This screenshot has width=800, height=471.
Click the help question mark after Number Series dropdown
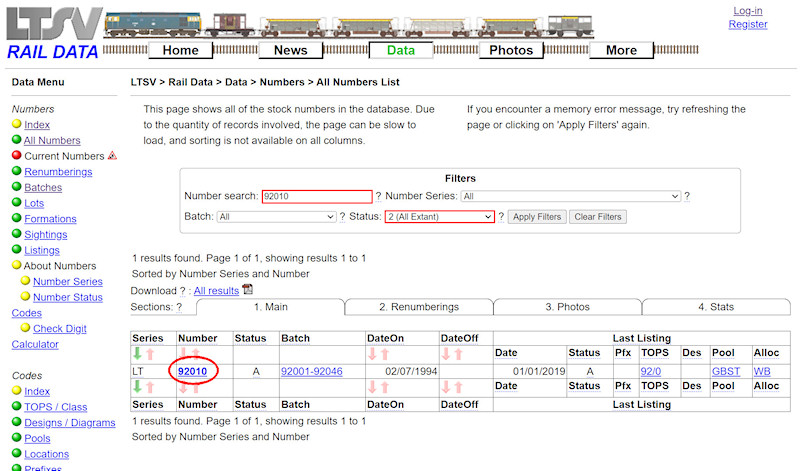tap(687, 197)
